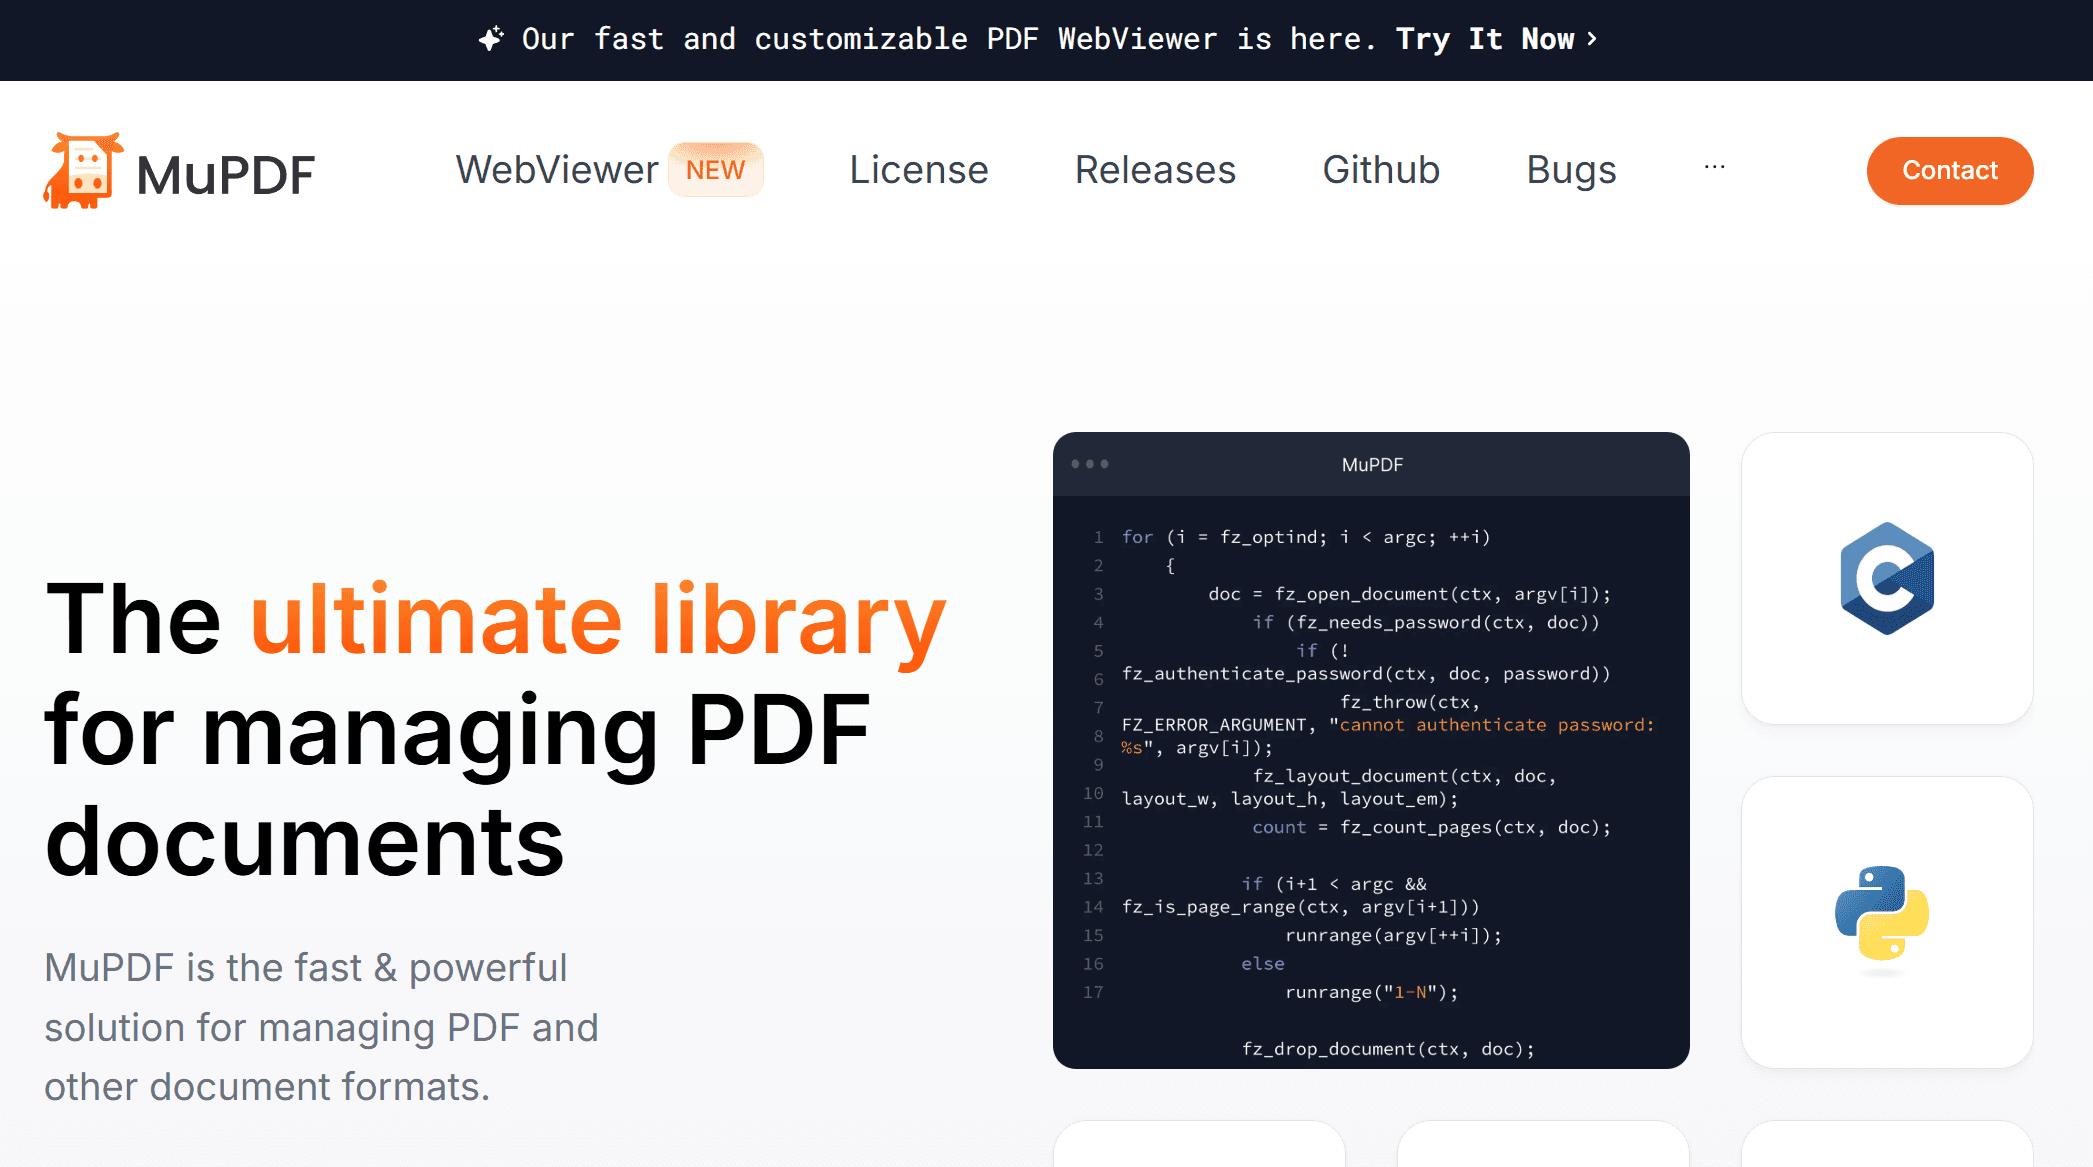Viewport: 2093px width, 1167px height.
Task: Click the "for (i = fz_optind; i < argc; ++i)" line
Action: tap(1306, 537)
